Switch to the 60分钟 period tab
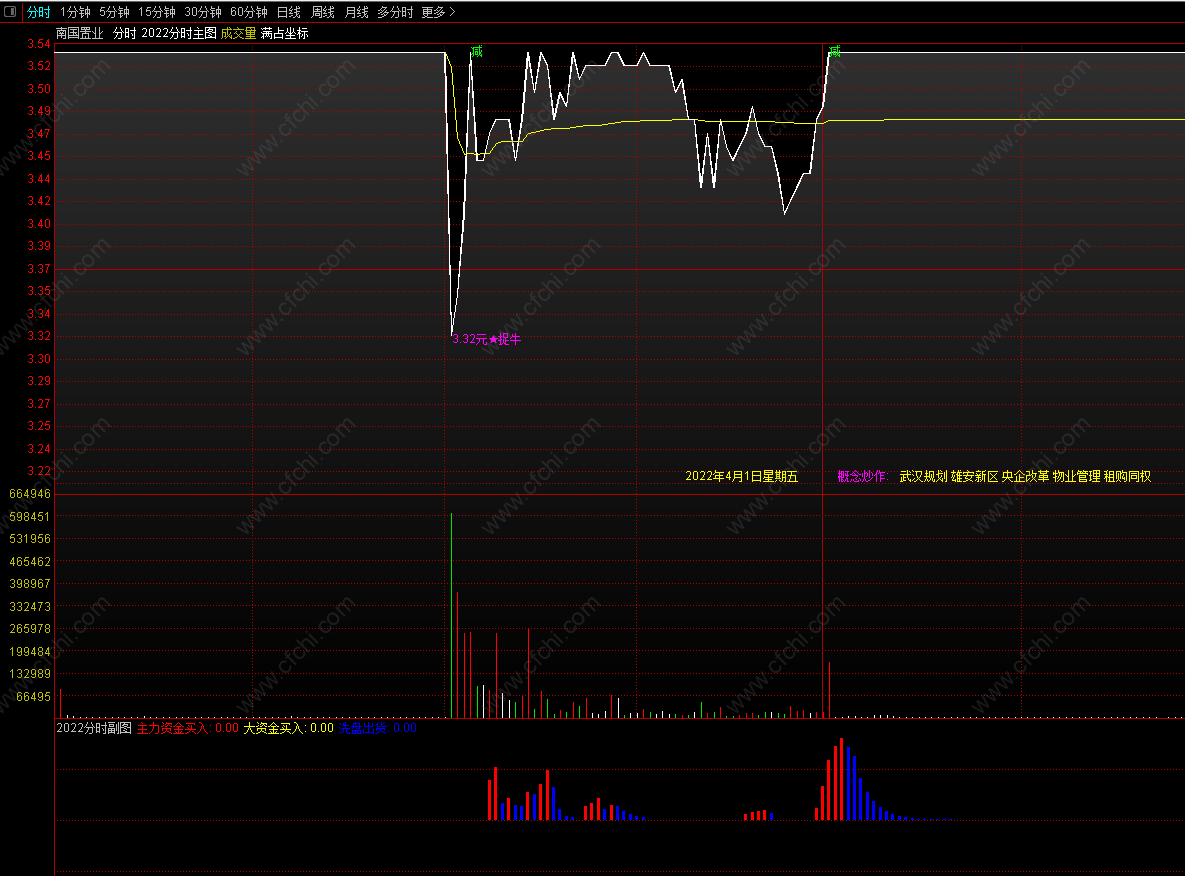1185x876 pixels. tap(249, 12)
